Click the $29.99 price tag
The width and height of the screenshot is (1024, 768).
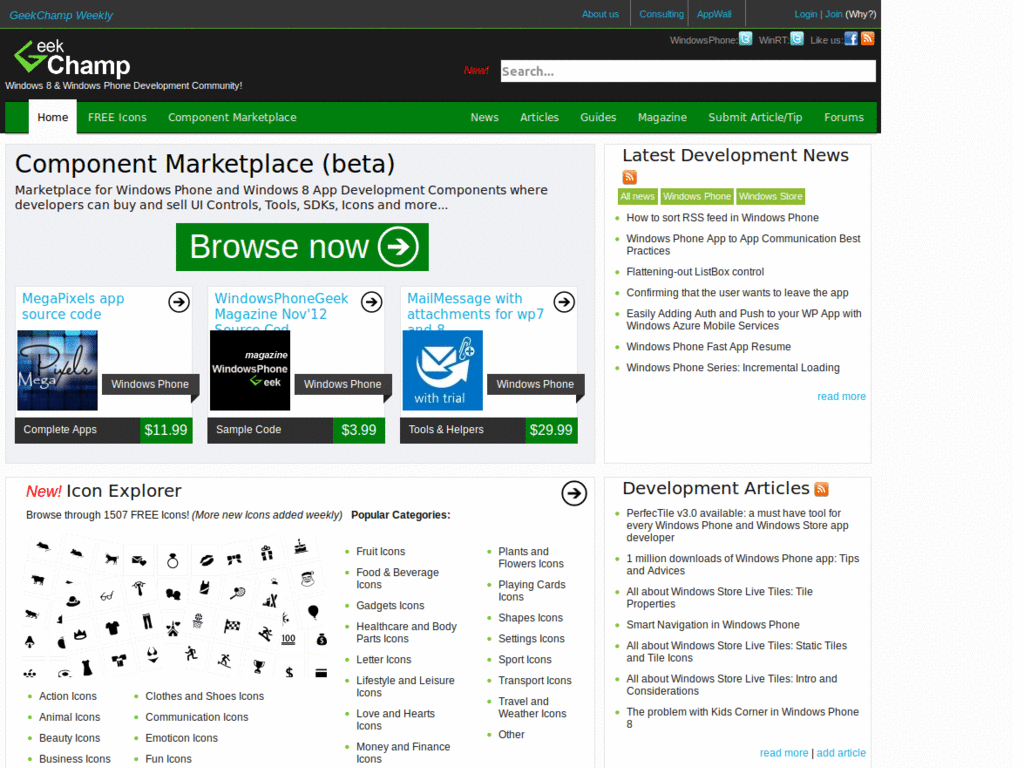551,430
